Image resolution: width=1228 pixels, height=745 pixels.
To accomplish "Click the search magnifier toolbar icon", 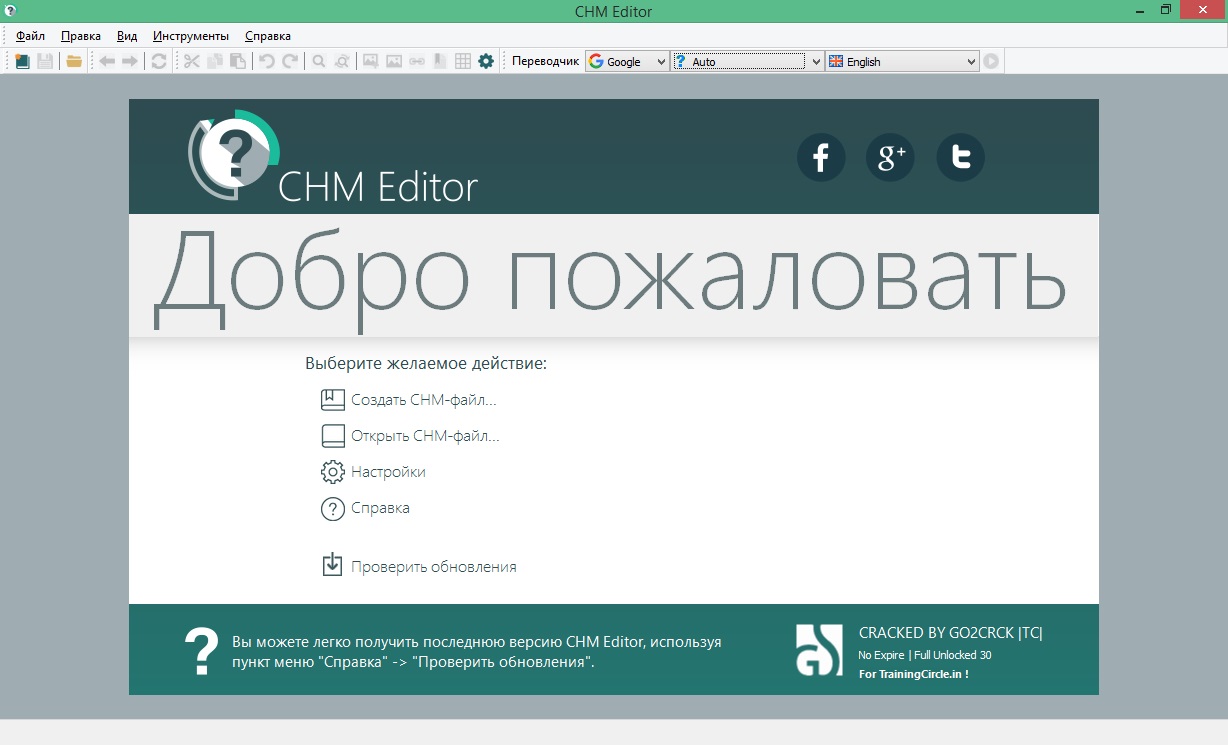I will point(318,61).
